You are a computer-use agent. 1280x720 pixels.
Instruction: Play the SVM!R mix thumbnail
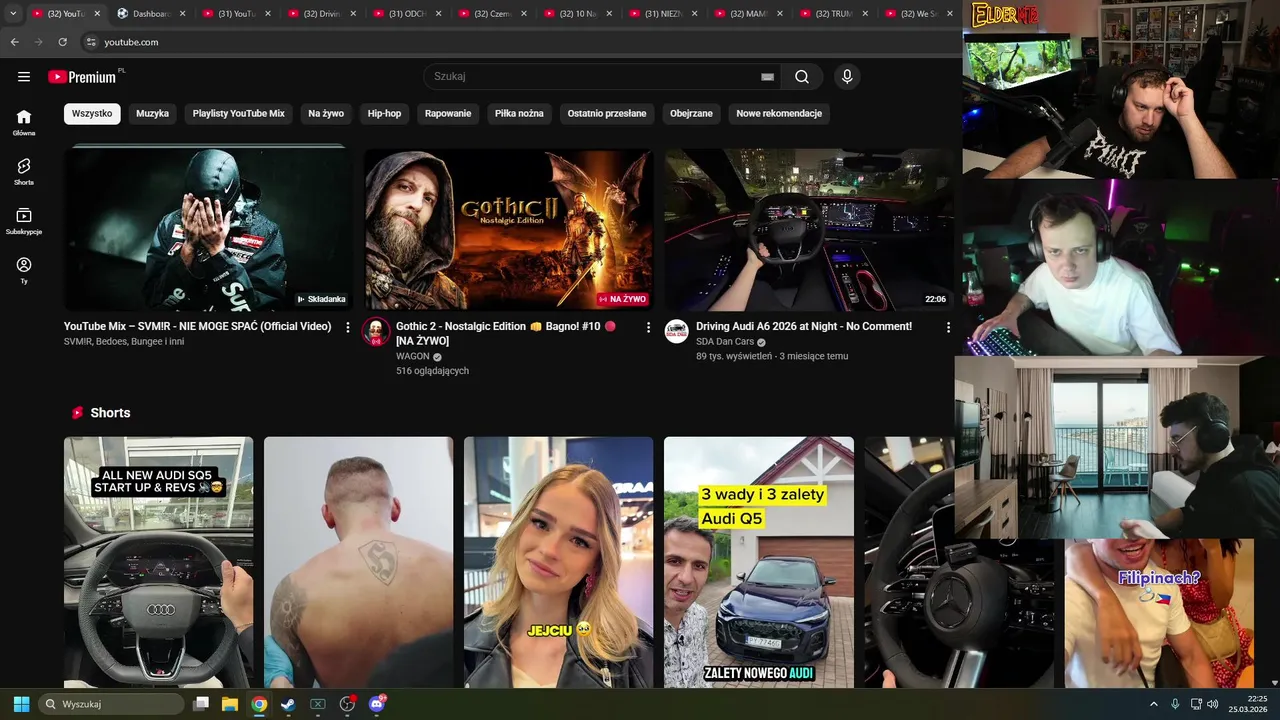click(208, 230)
